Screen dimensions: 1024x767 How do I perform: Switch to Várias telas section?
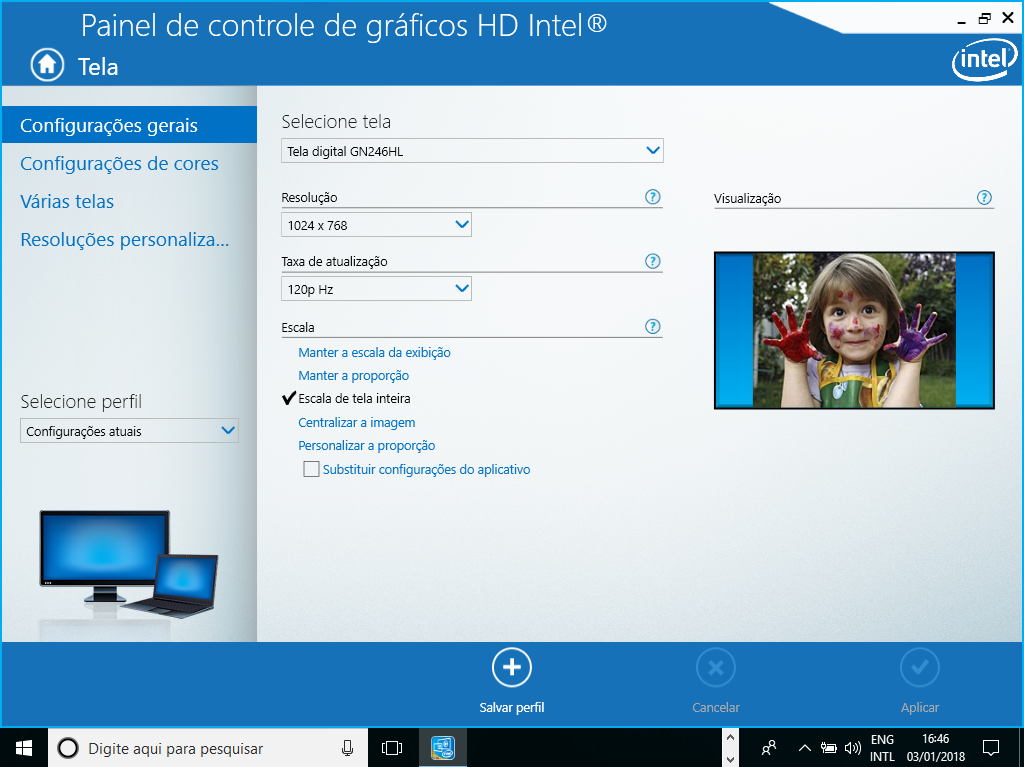pyautogui.click(x=67, y=201)
